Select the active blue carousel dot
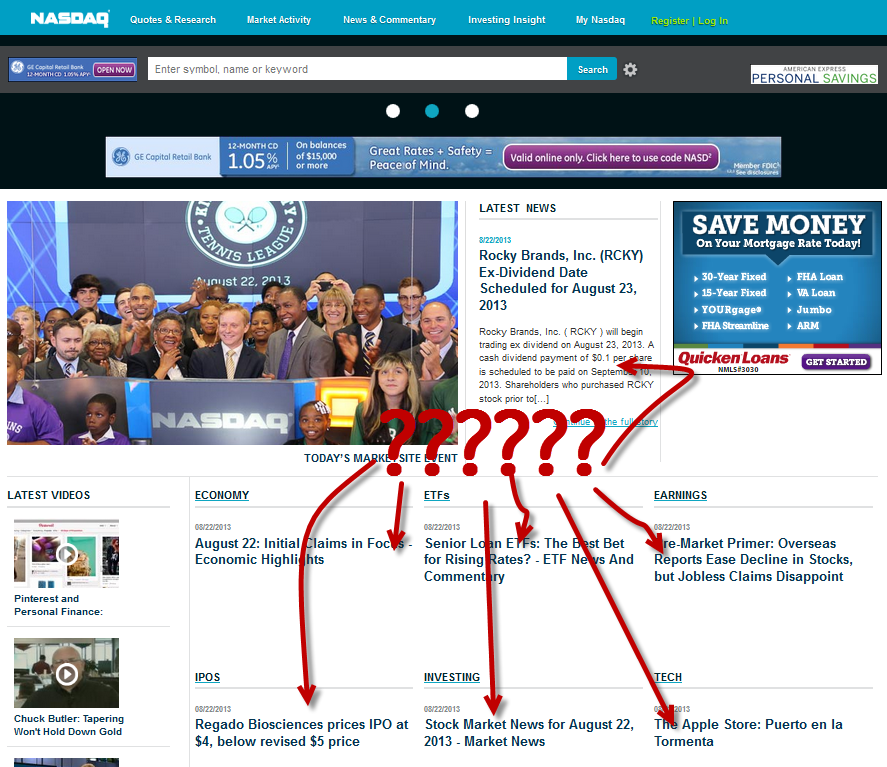Screen dimensions: 887x767 [432, 111]
